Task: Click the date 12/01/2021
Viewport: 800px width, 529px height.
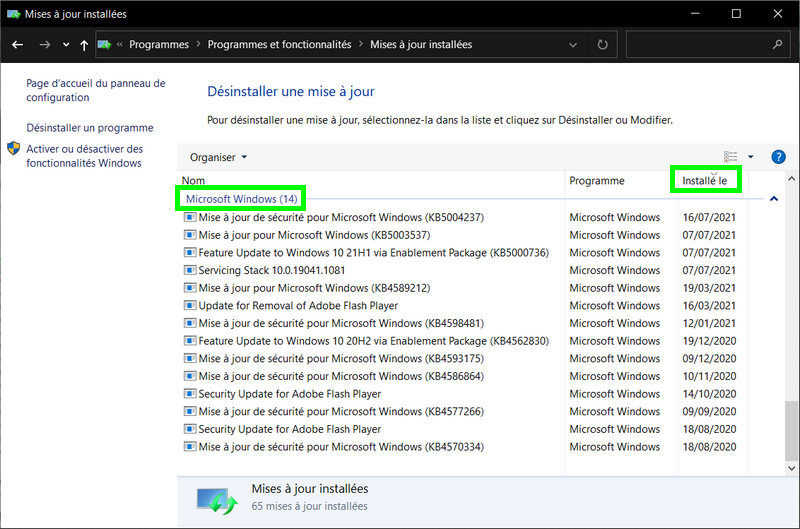Action: point(709,323)
